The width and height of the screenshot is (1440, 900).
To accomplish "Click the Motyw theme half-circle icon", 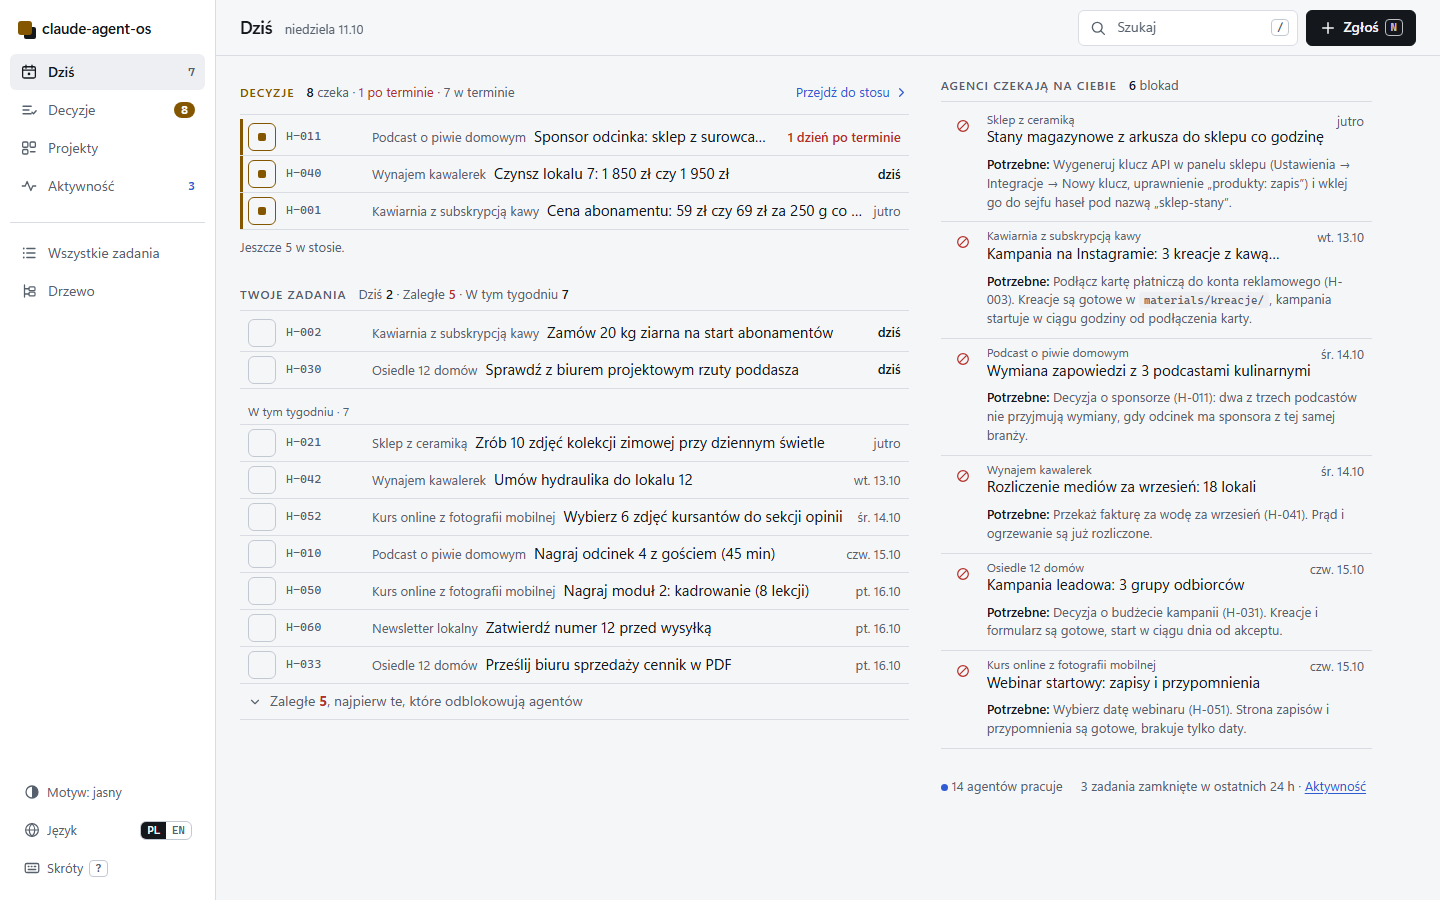I will 32,792.
